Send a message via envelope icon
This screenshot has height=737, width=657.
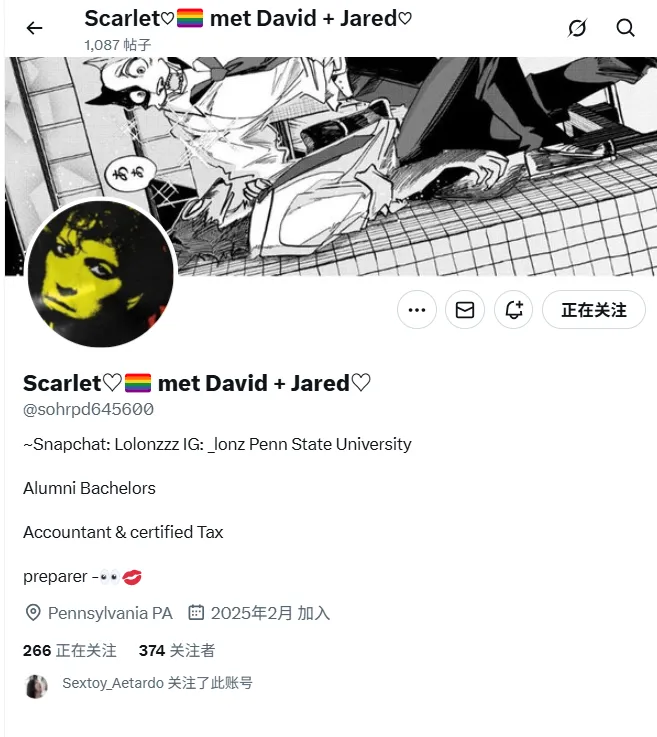pyautogui.click(x=465, y=310)
